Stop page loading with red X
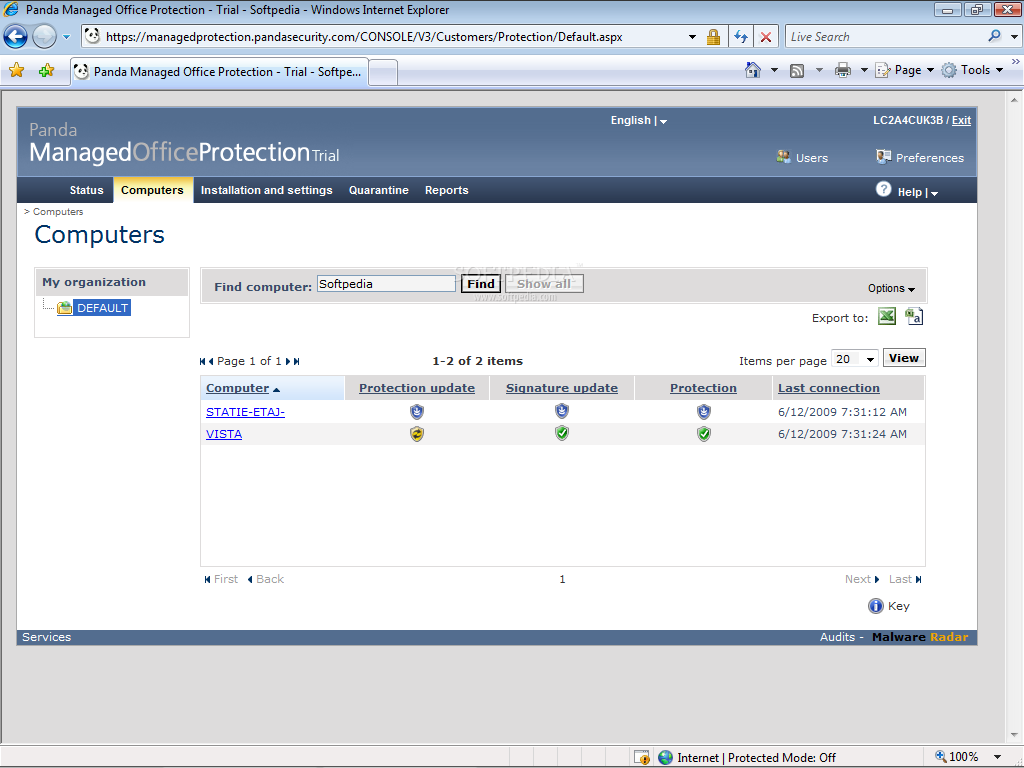This screenshot has height=768, width=1024. (x=765, y=37)
